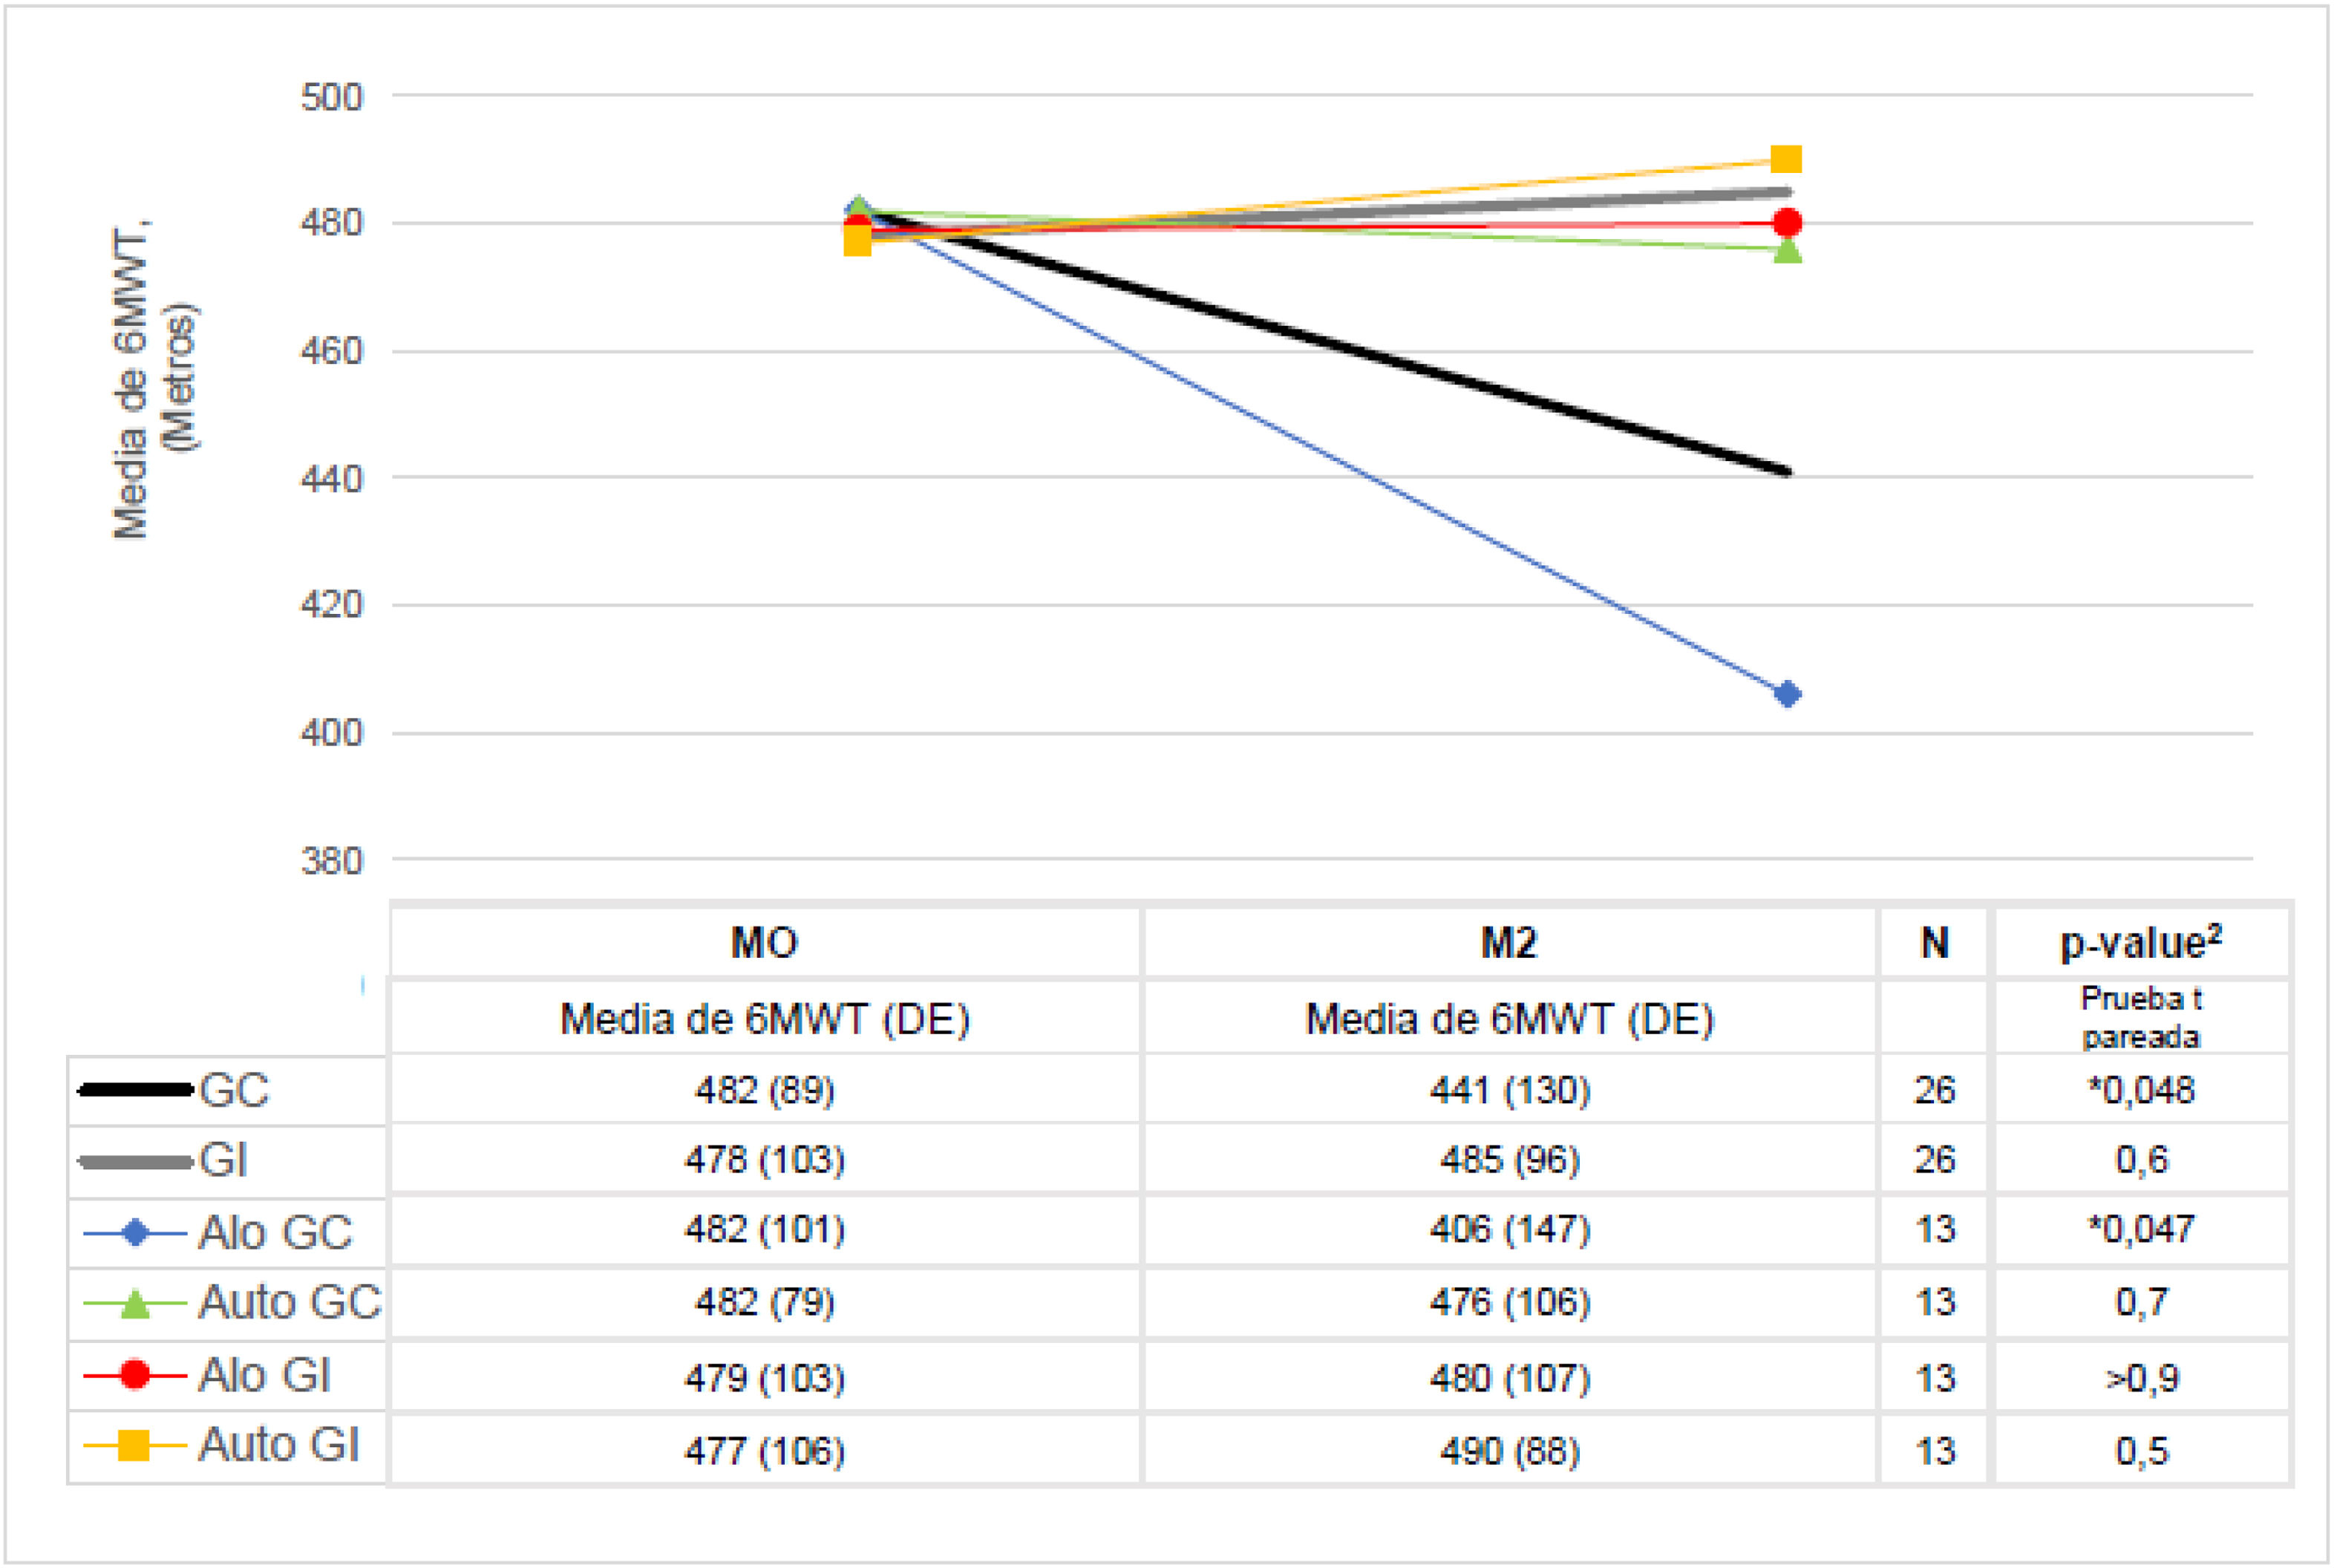Click the Alo GI legend circle icon
The height and width of the screenshot is (1568, 2334).
[x=135, y=1375]
